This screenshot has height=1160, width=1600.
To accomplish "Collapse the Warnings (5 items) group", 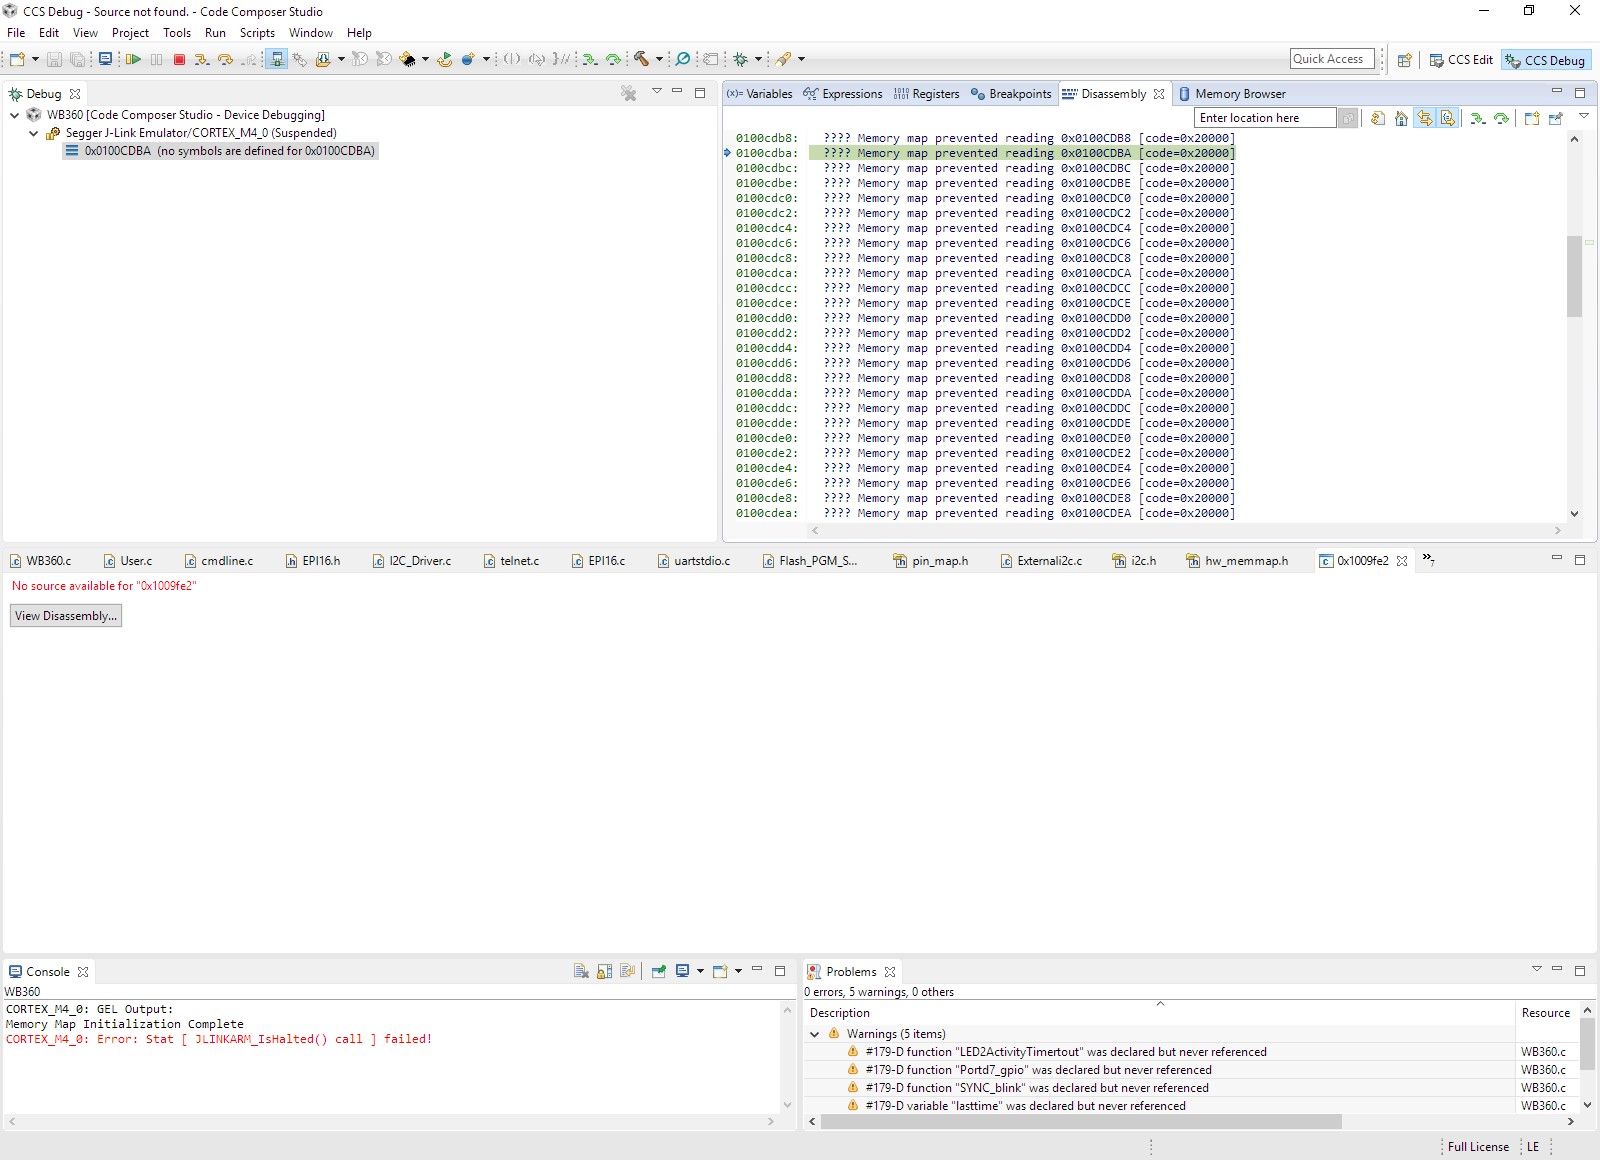I will (815, 1034).
